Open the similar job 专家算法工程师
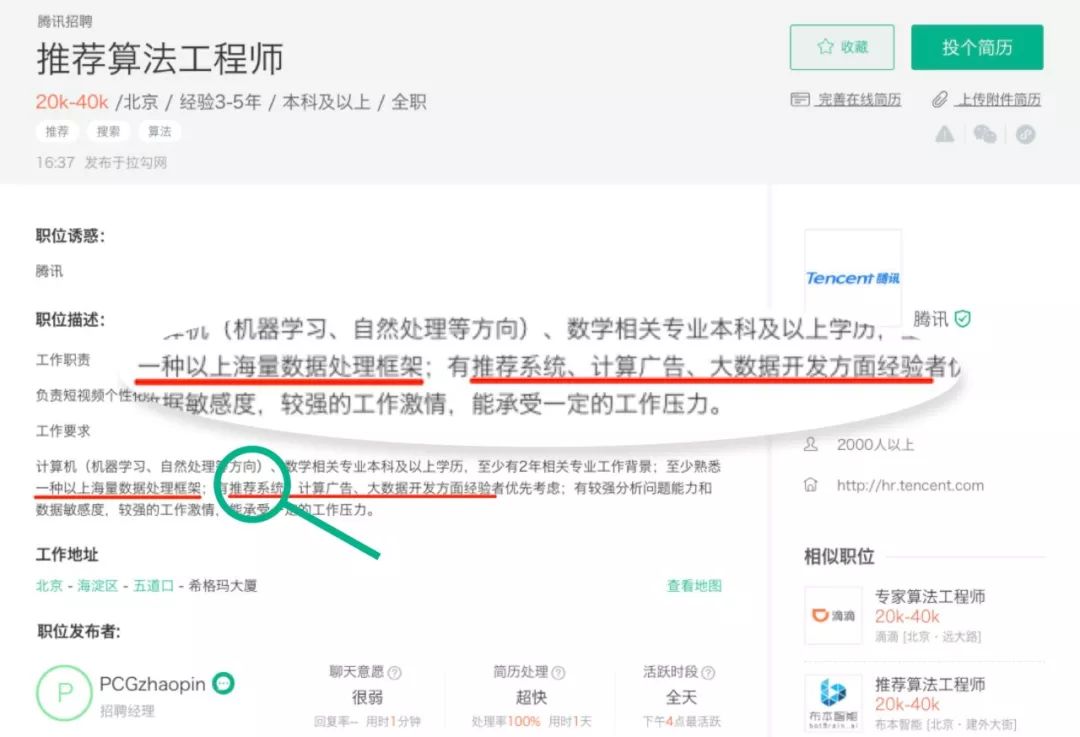The width and height of the screenshot is (1080, 737). (x=930, y=597)
